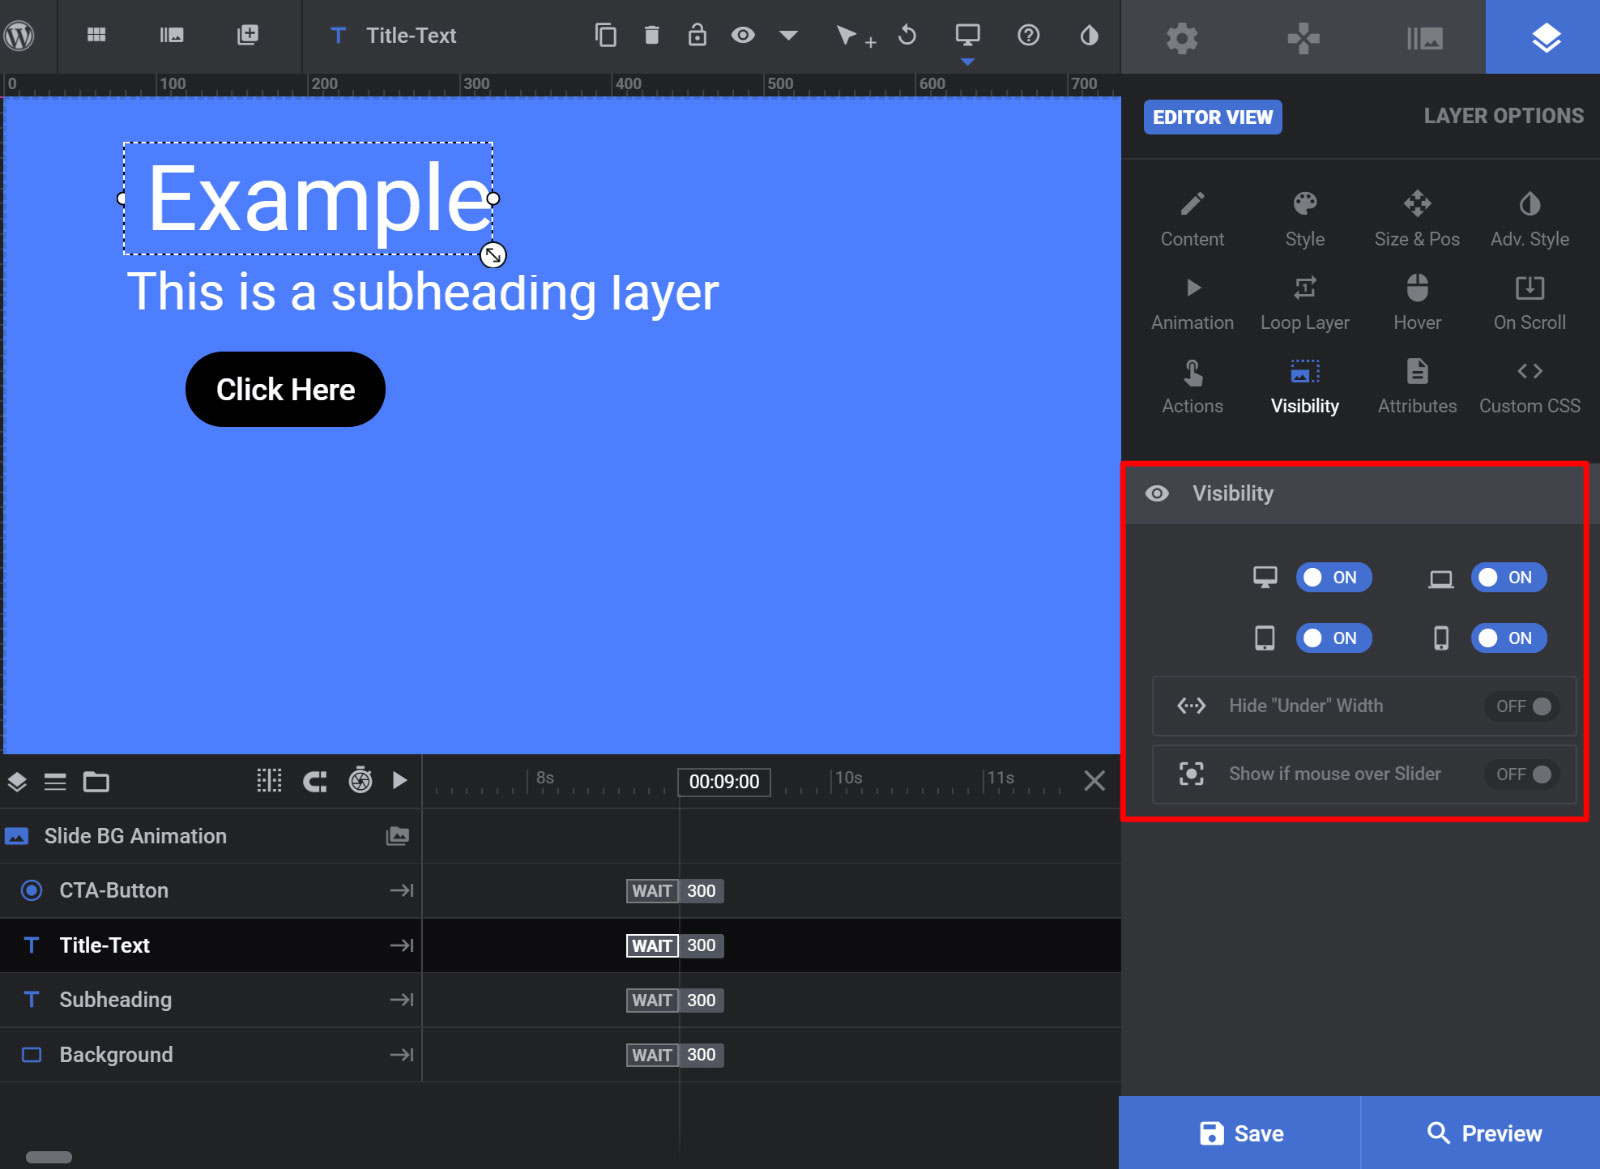Open the general settings gear tab
1600x1169 pixels.
pyautogui.click(x=1182, y=38)
